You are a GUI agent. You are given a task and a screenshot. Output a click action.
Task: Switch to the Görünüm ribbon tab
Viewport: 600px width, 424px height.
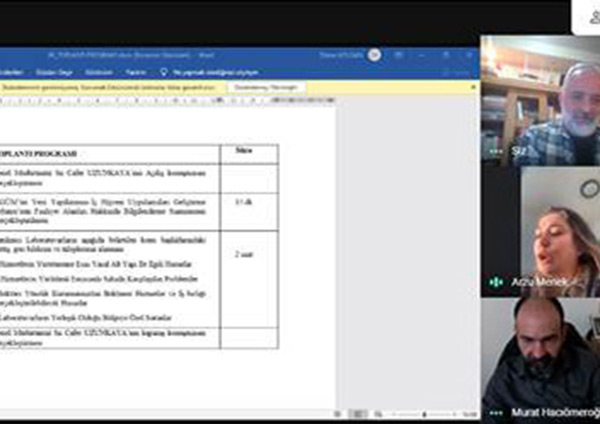tap(99, 72)
